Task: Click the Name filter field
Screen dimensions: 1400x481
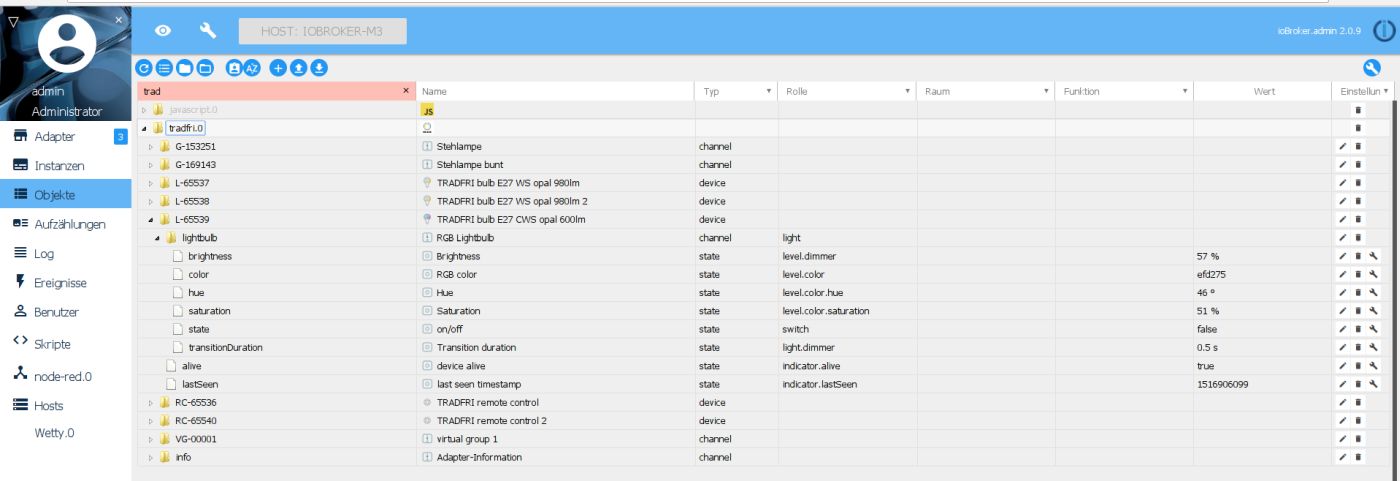Action: (555, 91)
